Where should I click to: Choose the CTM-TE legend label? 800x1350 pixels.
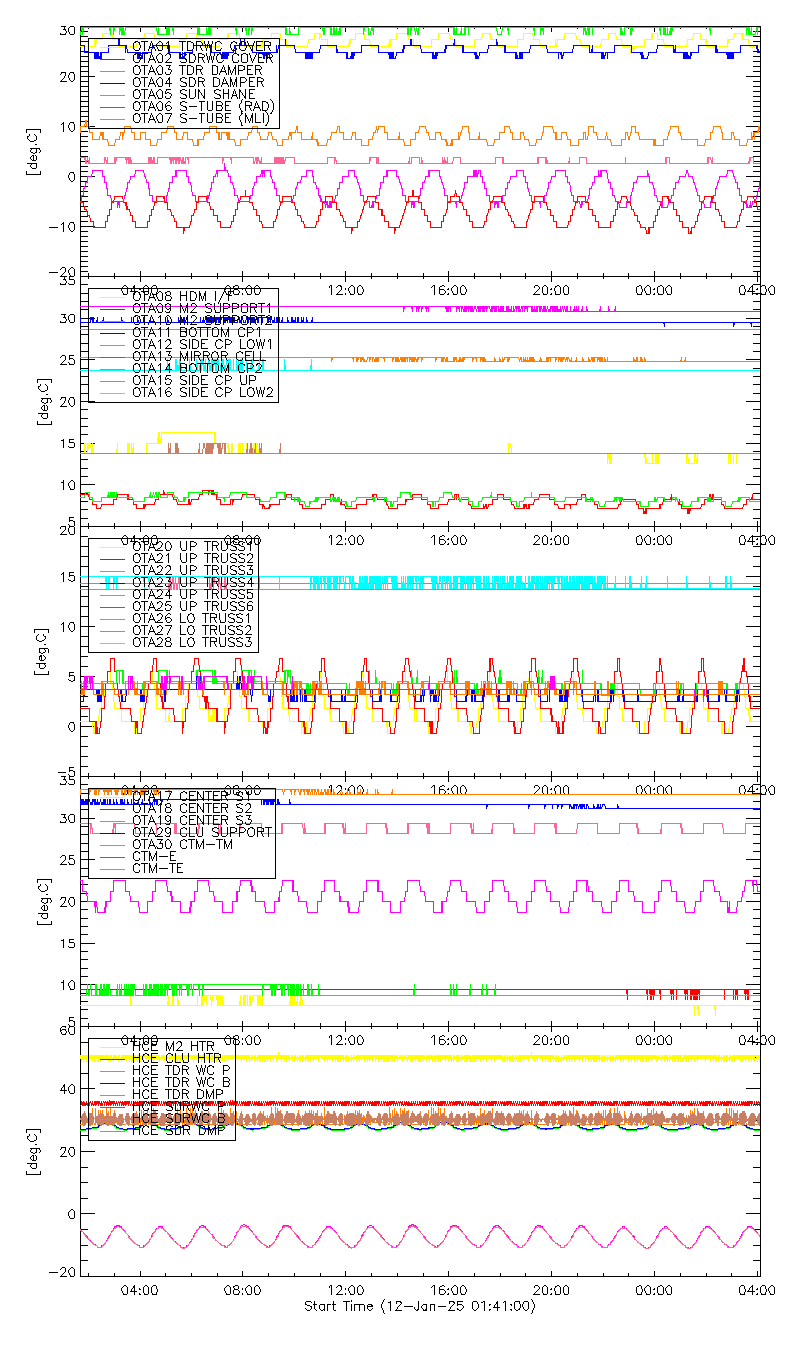pos(157,868)
